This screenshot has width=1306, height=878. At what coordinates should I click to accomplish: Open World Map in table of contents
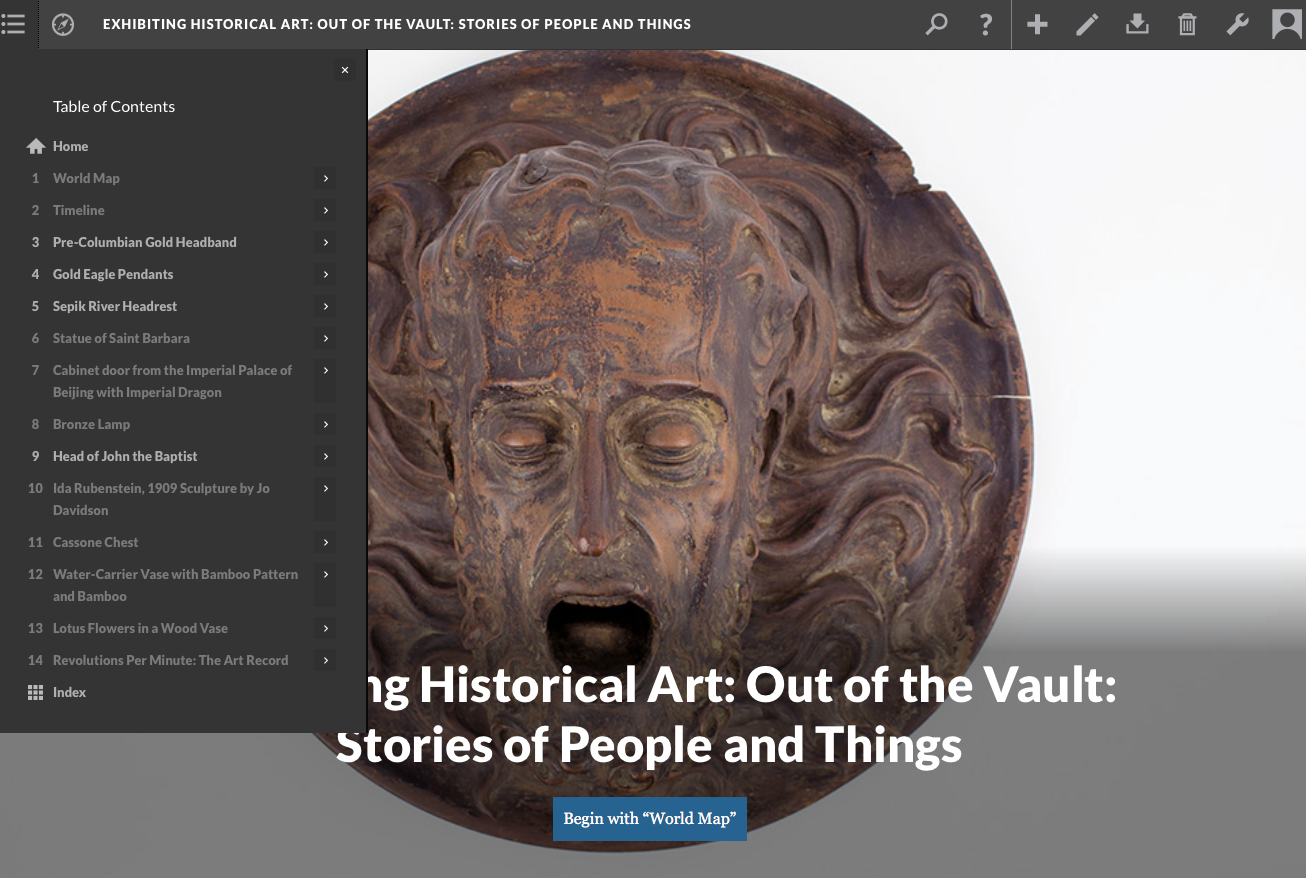pos(86,178)
